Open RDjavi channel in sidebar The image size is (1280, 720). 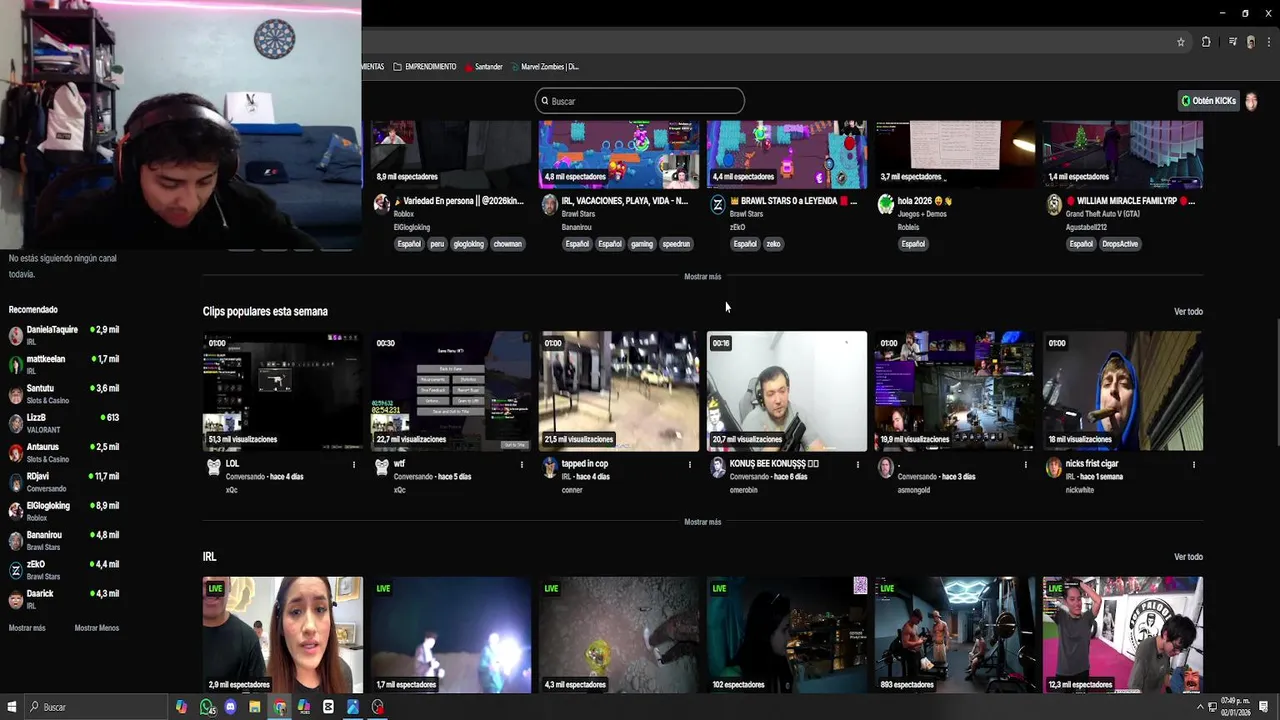coord(64,482)
